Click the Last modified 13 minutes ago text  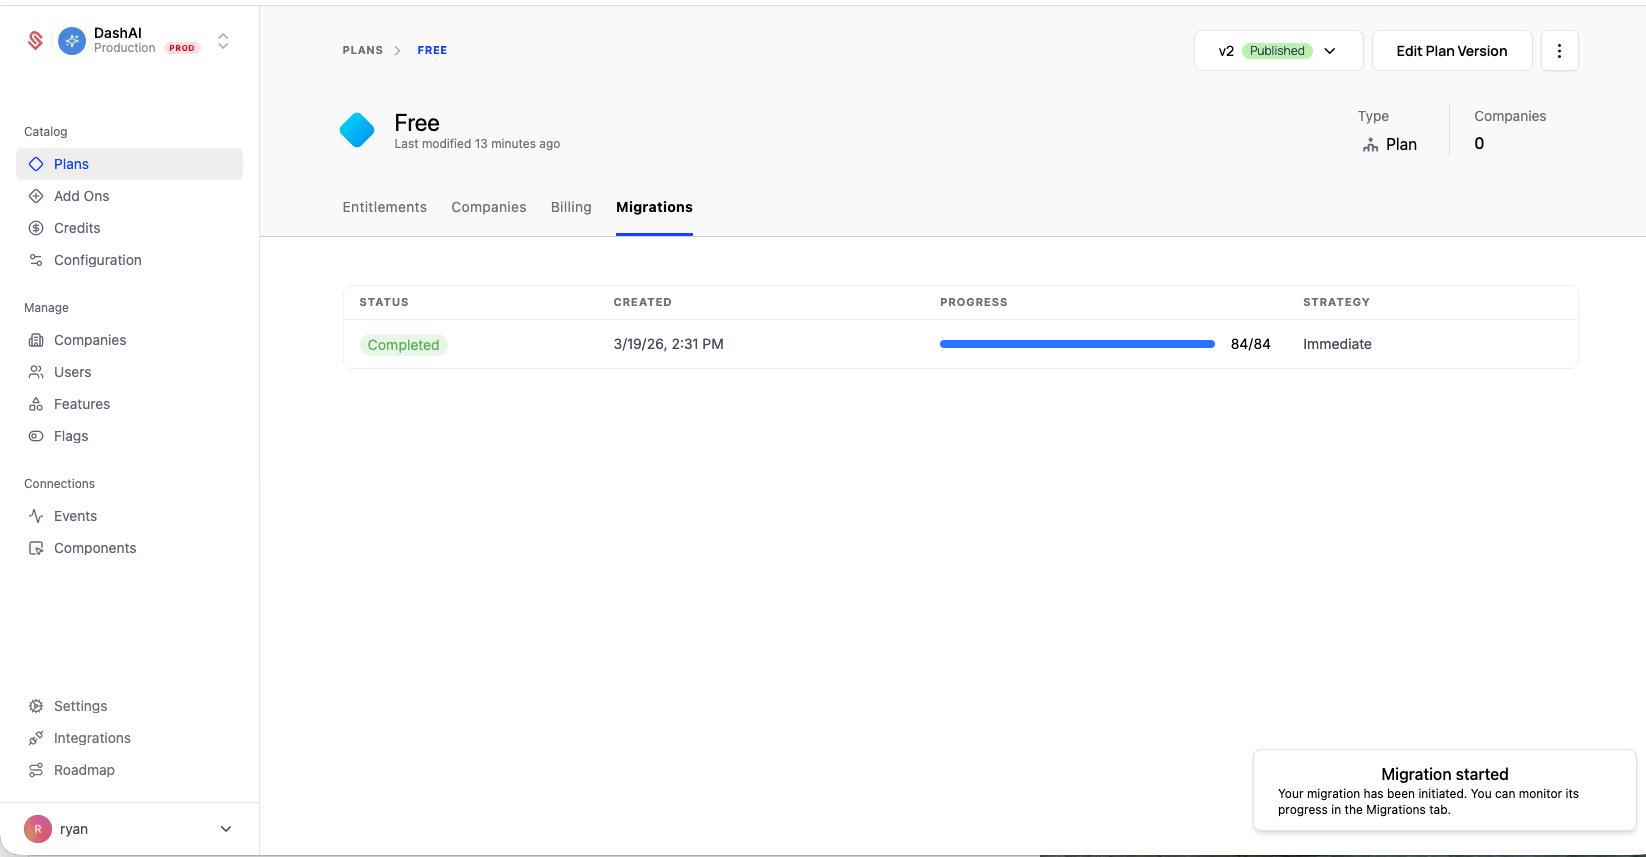pyautogui.click(x=477, y=144)
